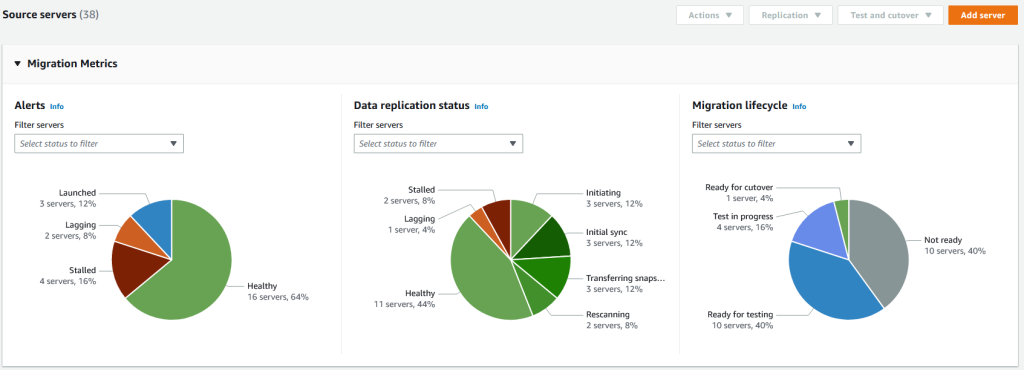Click label 'Ready for testing 10 servers, 40%'
1024x370 pixels.
point(741,320)
